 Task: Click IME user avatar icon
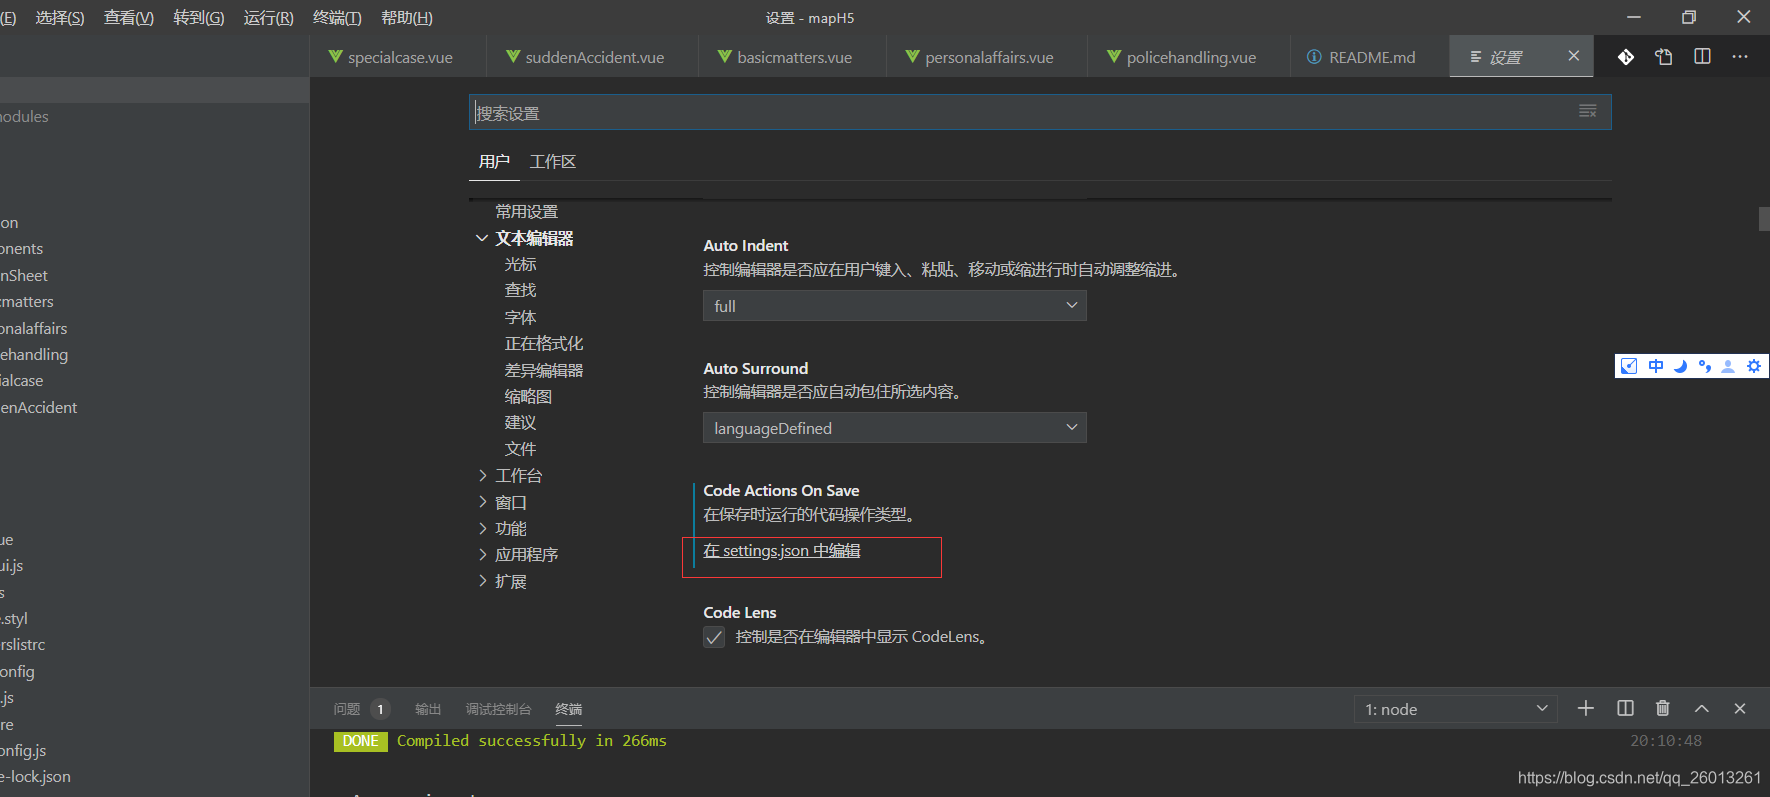(x=1728, y=366)
